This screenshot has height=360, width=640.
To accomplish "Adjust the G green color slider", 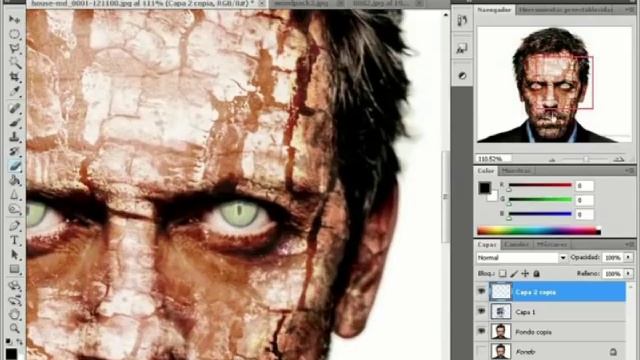I will point(540,200).
